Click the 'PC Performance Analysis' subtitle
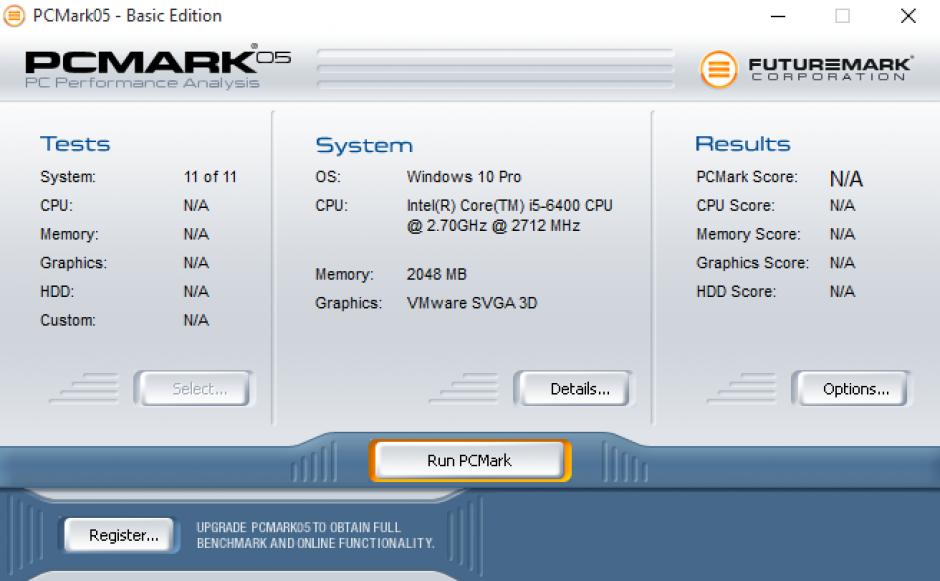 (x=142, y=83)
